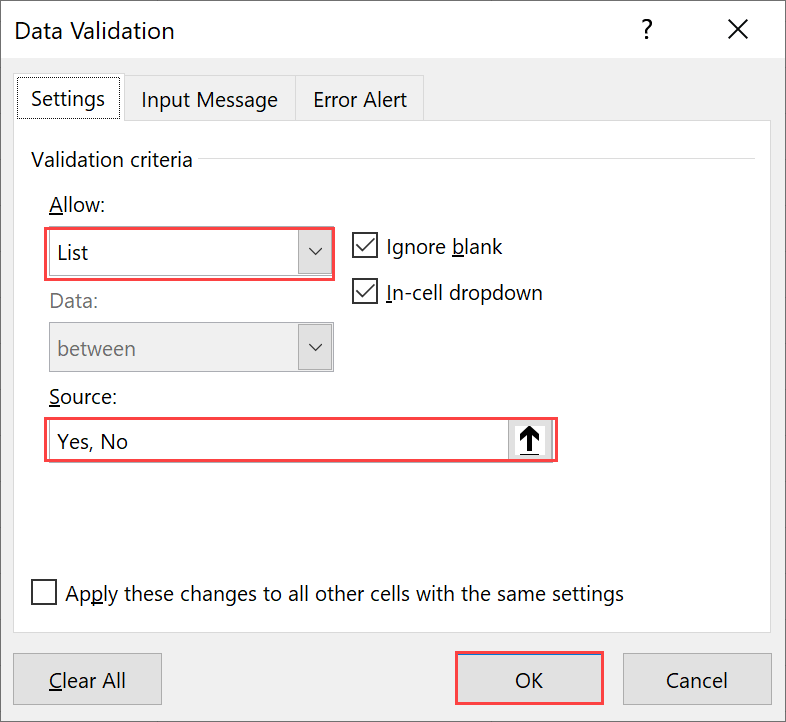This screenshot has width=786, height=722.
Task: Click into the Source field containing Yes, No
Action: pyautogui.click(x=279, y=440)
